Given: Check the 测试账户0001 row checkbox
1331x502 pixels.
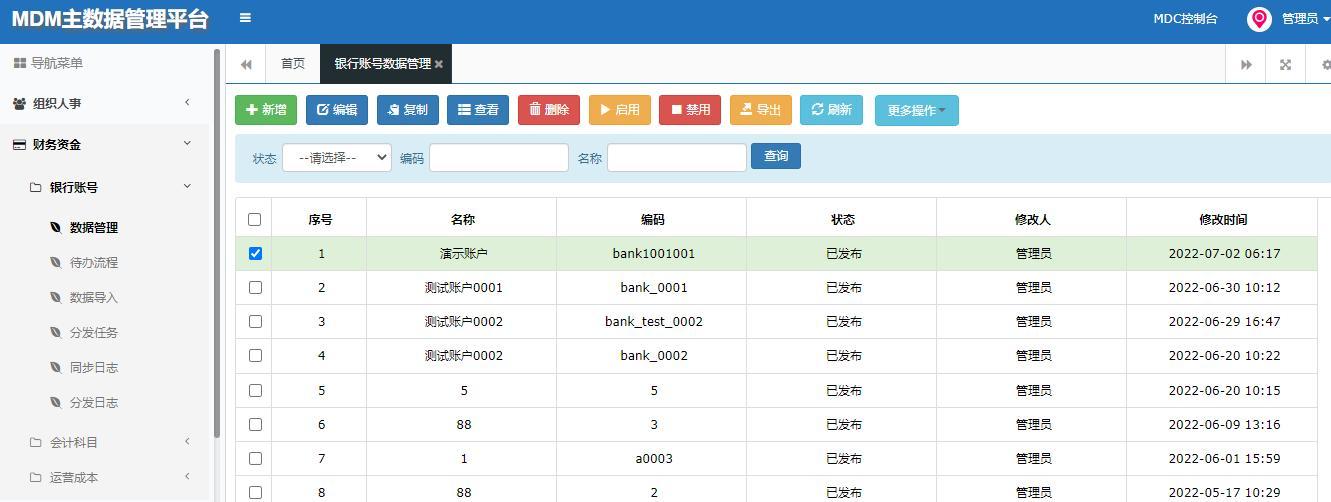Looking at the screenshot, I should click(255, 287).
